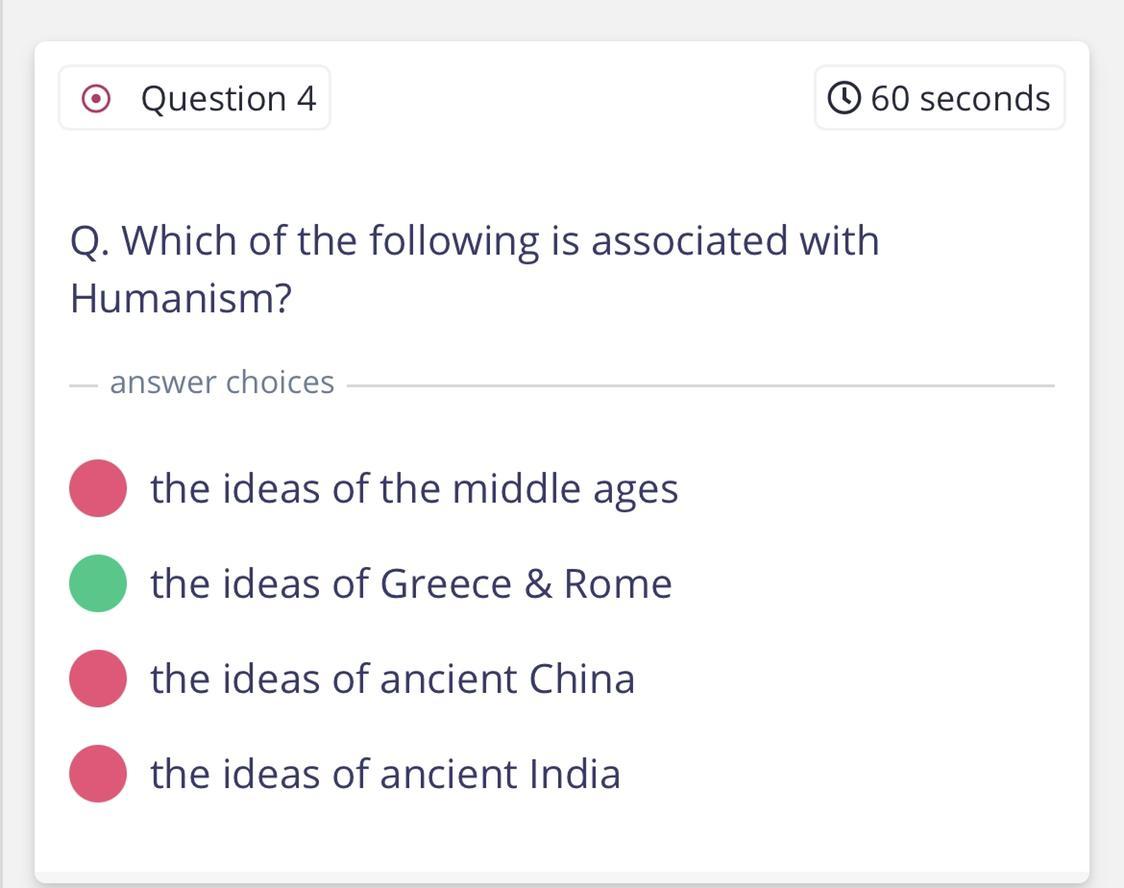This screenshot has width=1124, height=888.
Task: Click the radio icon beside Question 4
Action: tap(96, 99)
